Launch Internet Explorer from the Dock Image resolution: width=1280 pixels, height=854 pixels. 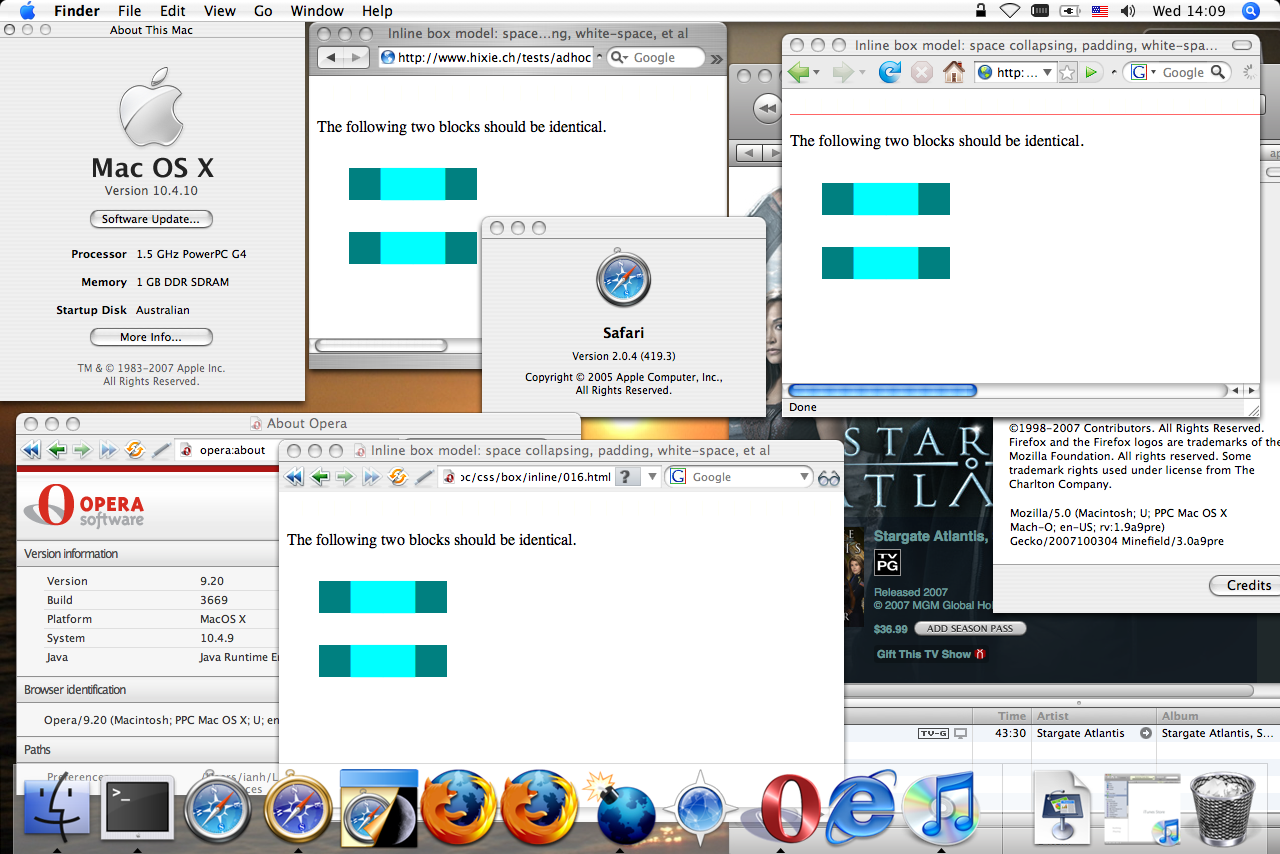860,806
